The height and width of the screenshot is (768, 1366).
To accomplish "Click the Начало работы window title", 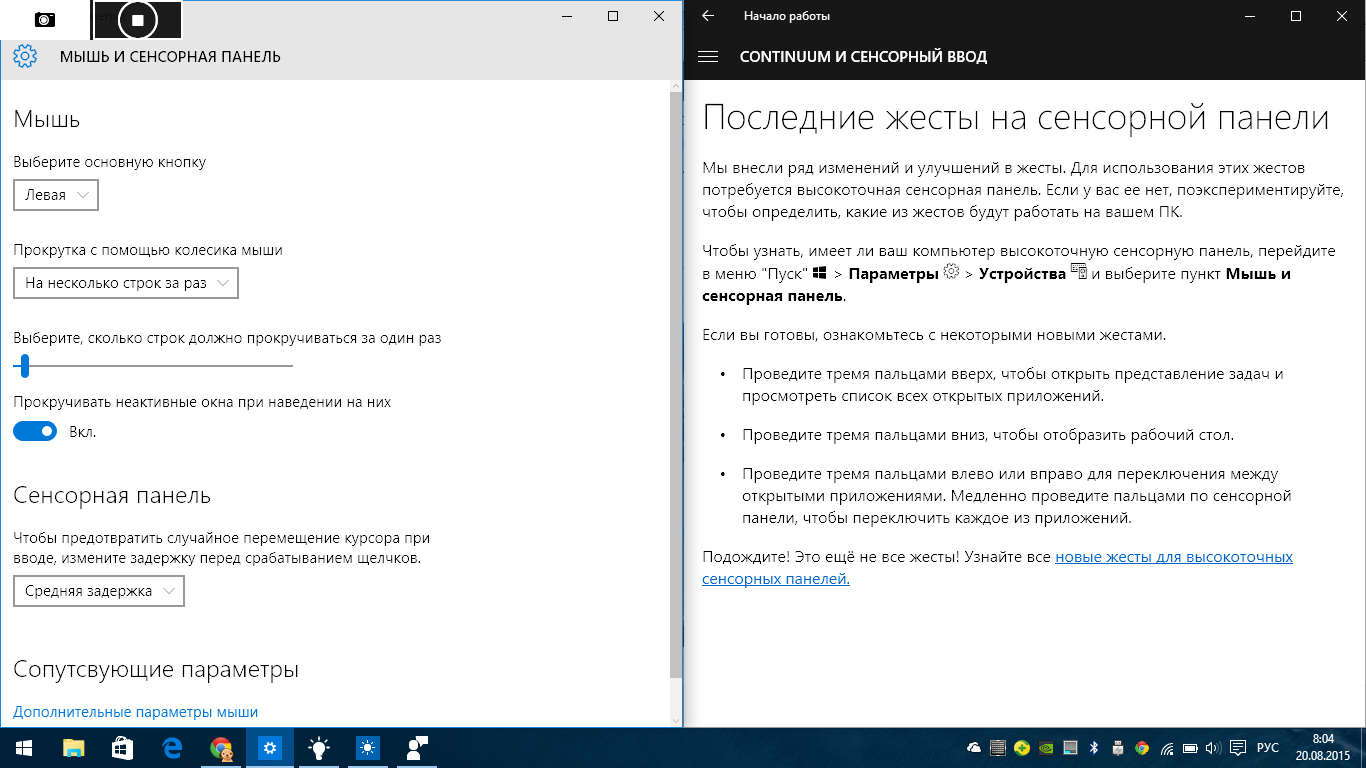I will tap(787, 16).
